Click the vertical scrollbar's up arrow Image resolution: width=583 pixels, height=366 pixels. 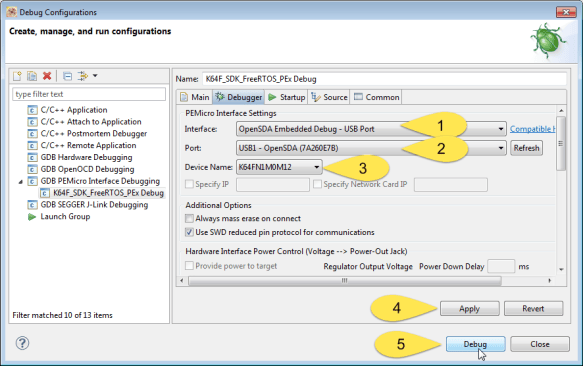561,110
